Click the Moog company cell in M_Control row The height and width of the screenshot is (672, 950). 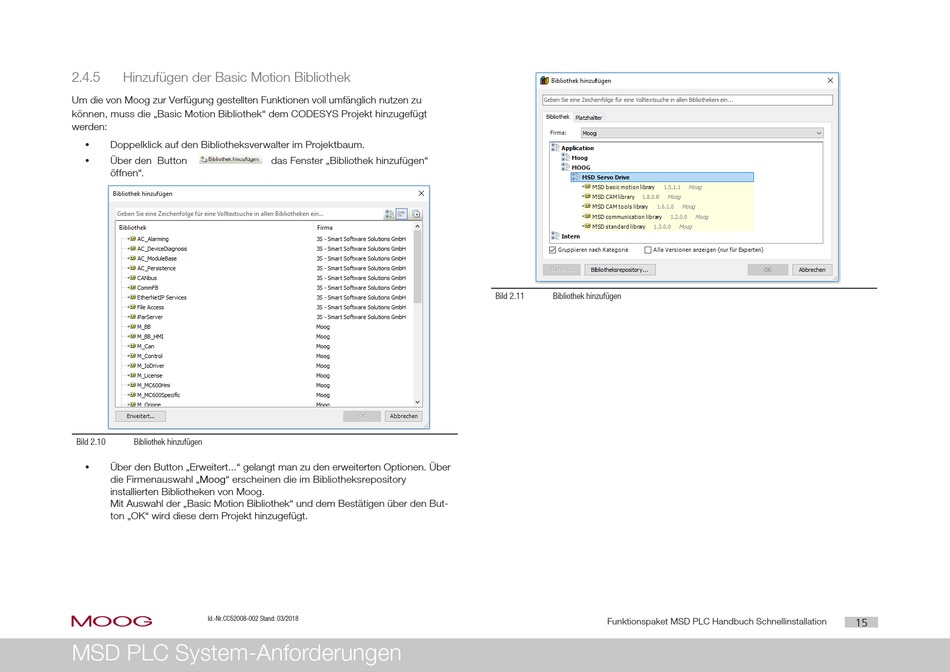pyautogui.click(x=323, y=356)
